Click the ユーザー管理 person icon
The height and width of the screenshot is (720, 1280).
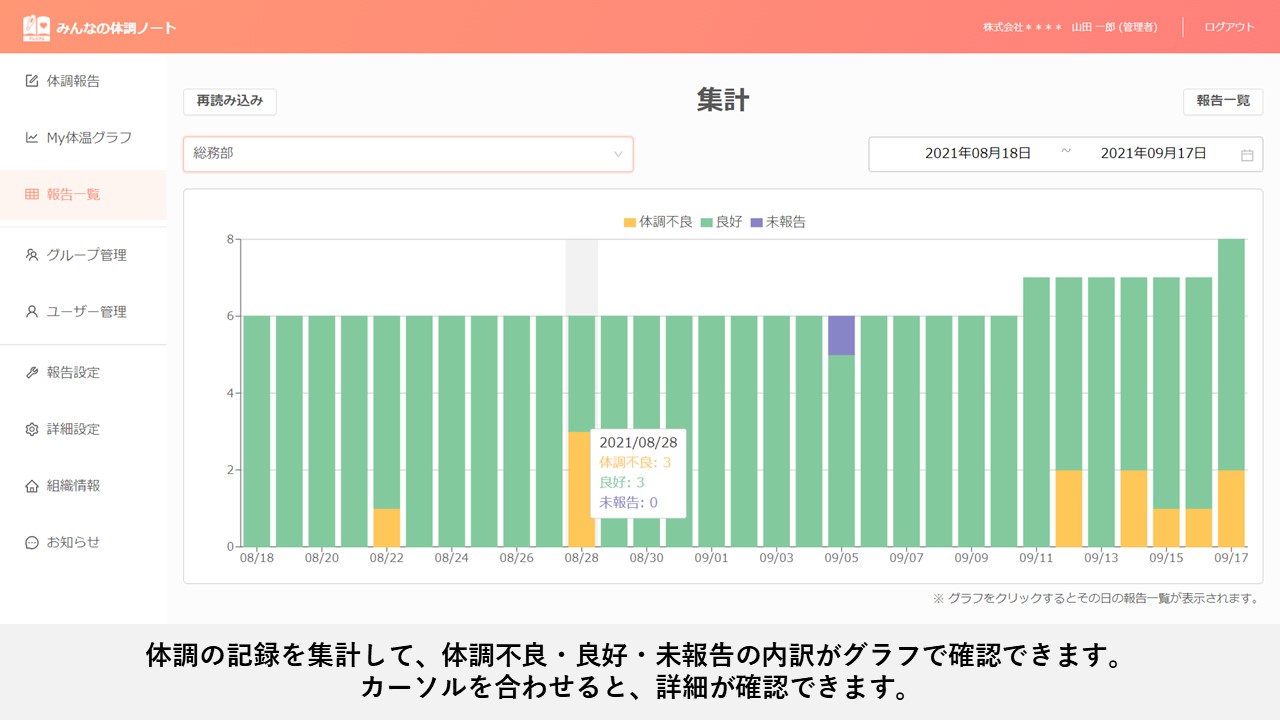32,312
